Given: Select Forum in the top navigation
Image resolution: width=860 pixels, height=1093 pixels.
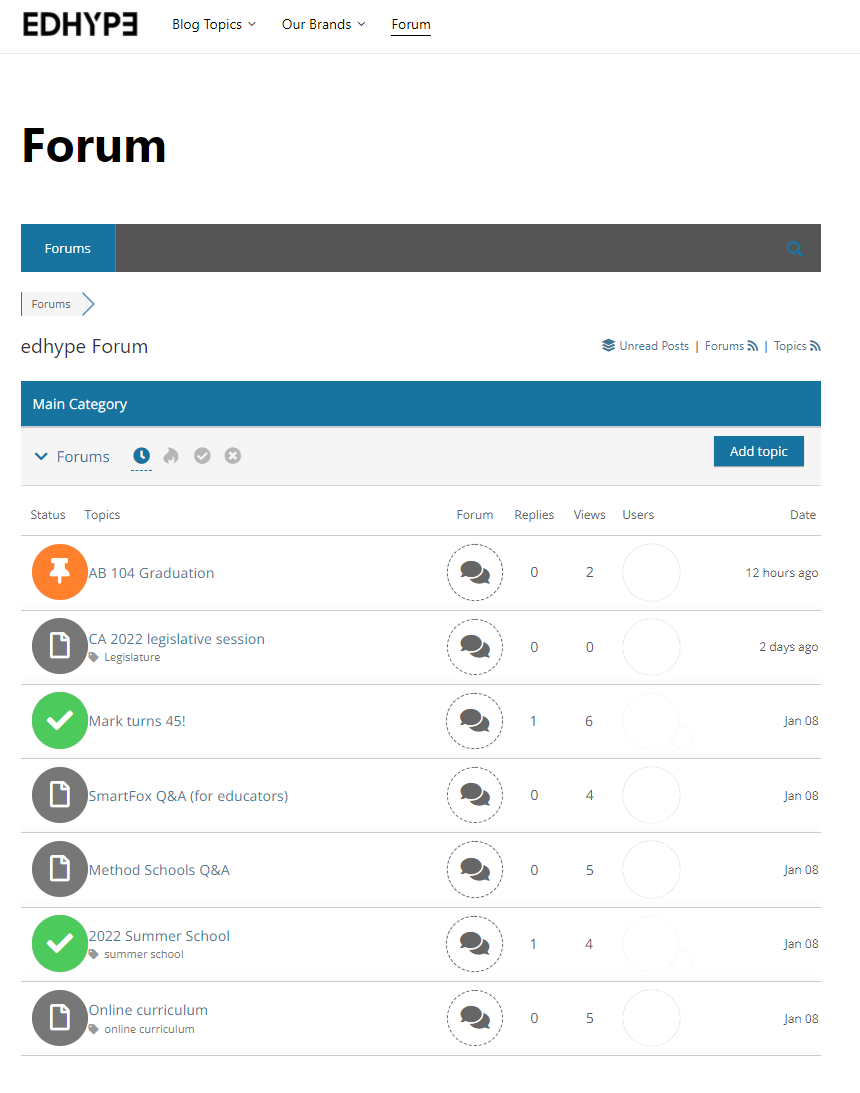Looking at the screenshot, I should click(x=410, y=25).
